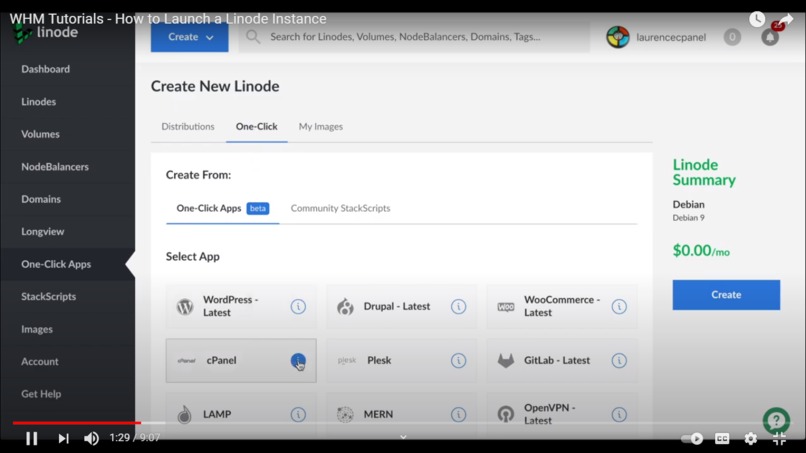The height and width of the screenshot is (453, 806).
Task: Show info for Plesk app
Action: [459, 360]
